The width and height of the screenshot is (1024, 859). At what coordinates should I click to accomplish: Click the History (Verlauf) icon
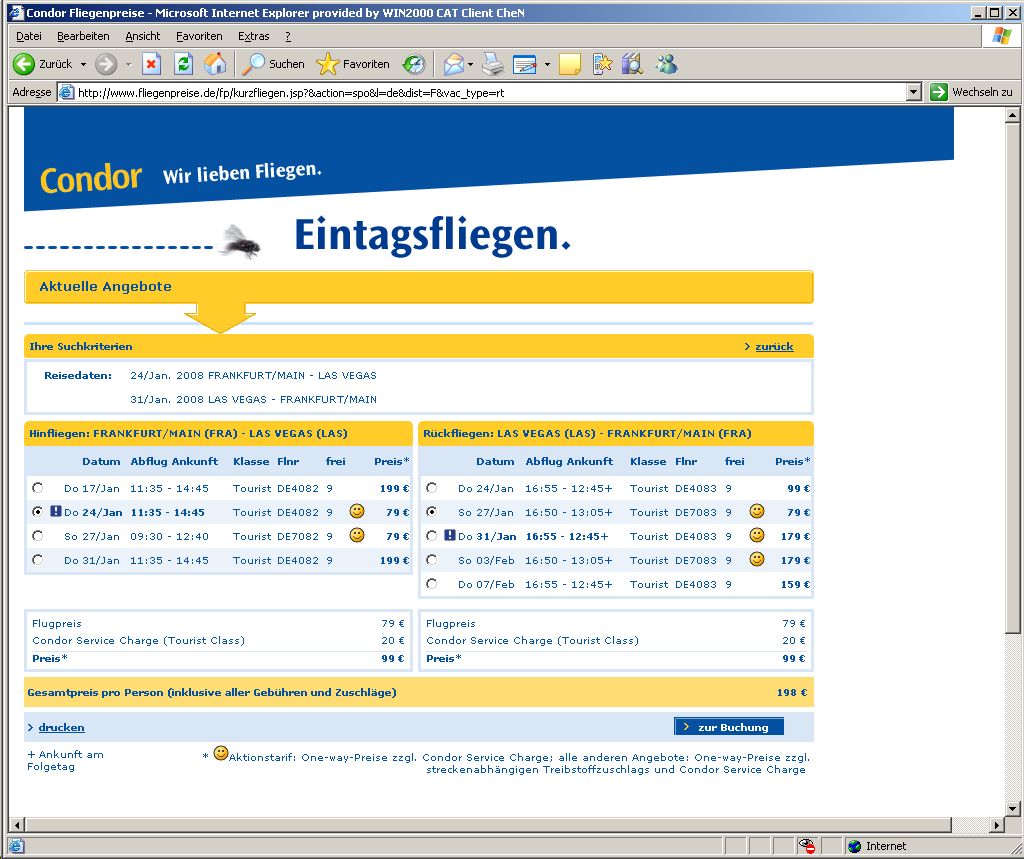413,64
